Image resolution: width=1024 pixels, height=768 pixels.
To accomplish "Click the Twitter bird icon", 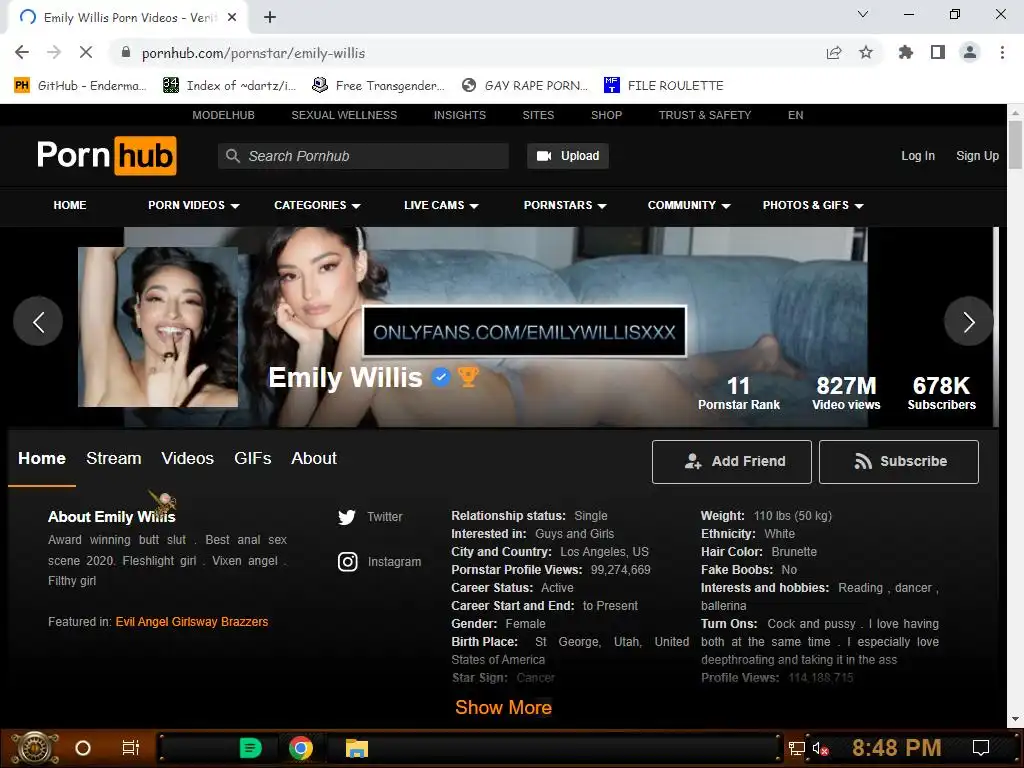I will tap(347, 517).
